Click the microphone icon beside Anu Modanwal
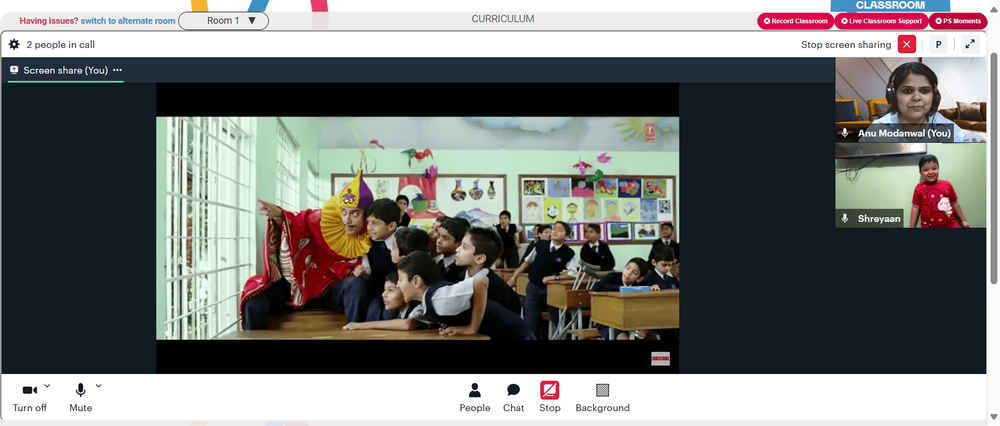This screenshot has width=1000, height=426. [845, 133]
